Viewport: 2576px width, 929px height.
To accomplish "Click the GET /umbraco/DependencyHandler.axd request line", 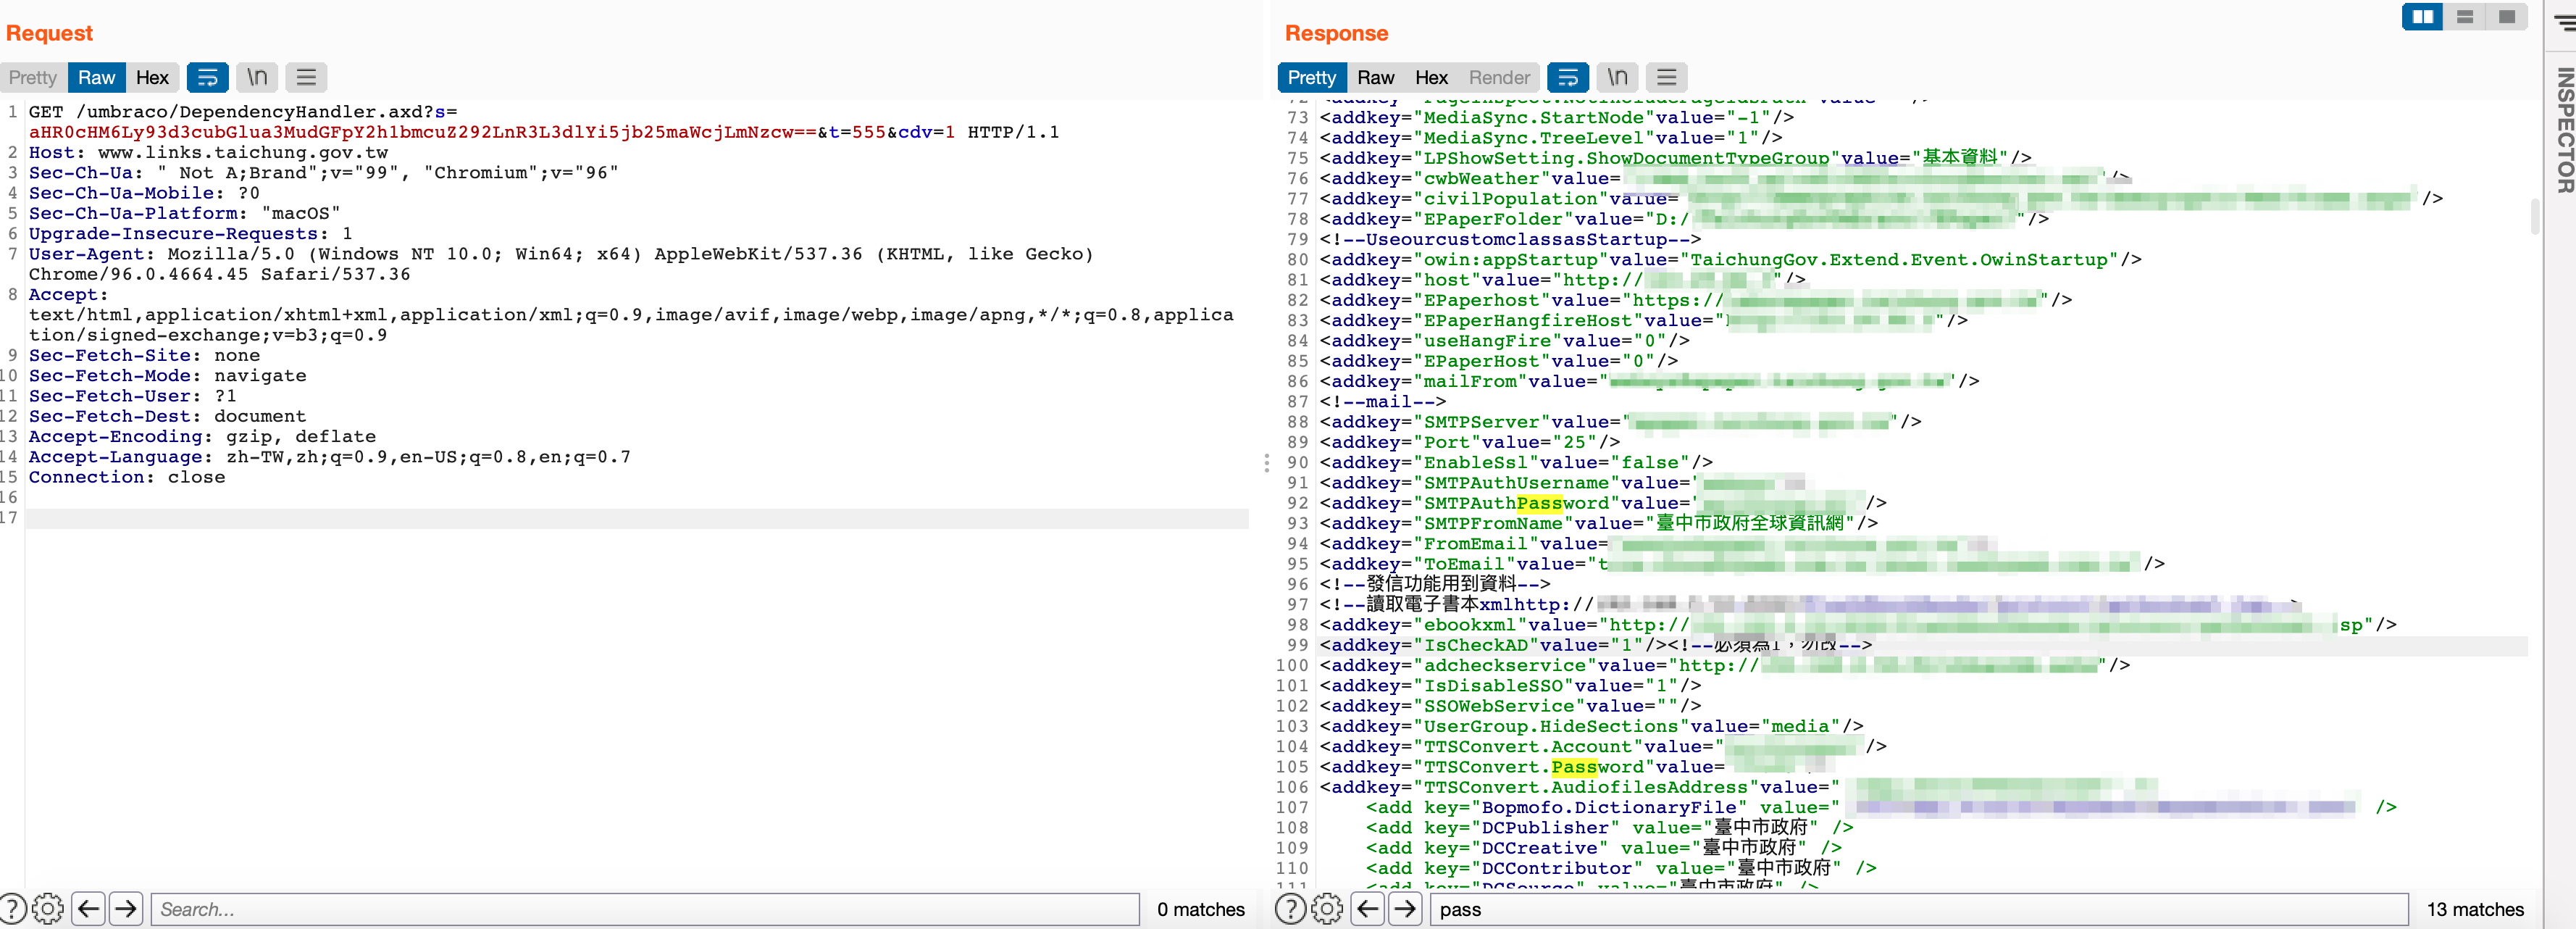I will click(544, 121).
